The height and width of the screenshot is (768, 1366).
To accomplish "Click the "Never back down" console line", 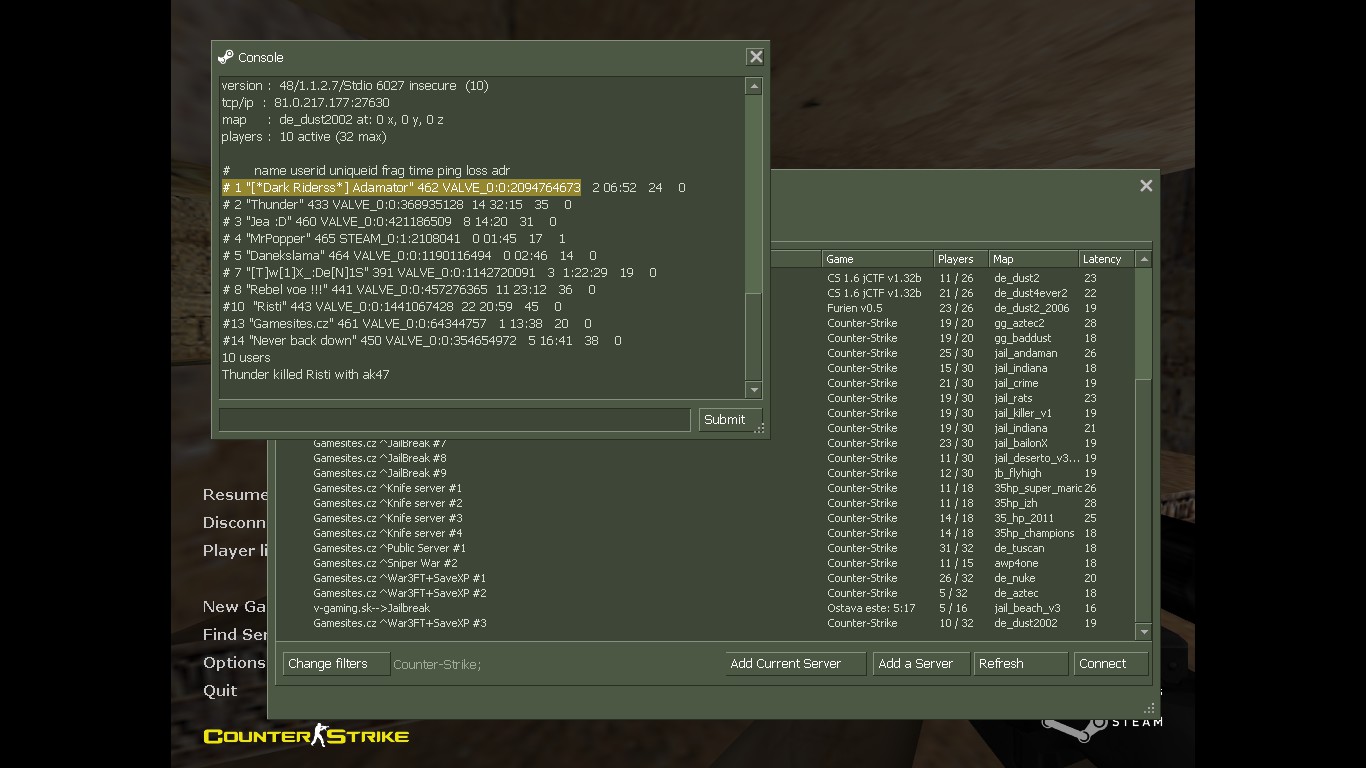I will tap(421, 340).
